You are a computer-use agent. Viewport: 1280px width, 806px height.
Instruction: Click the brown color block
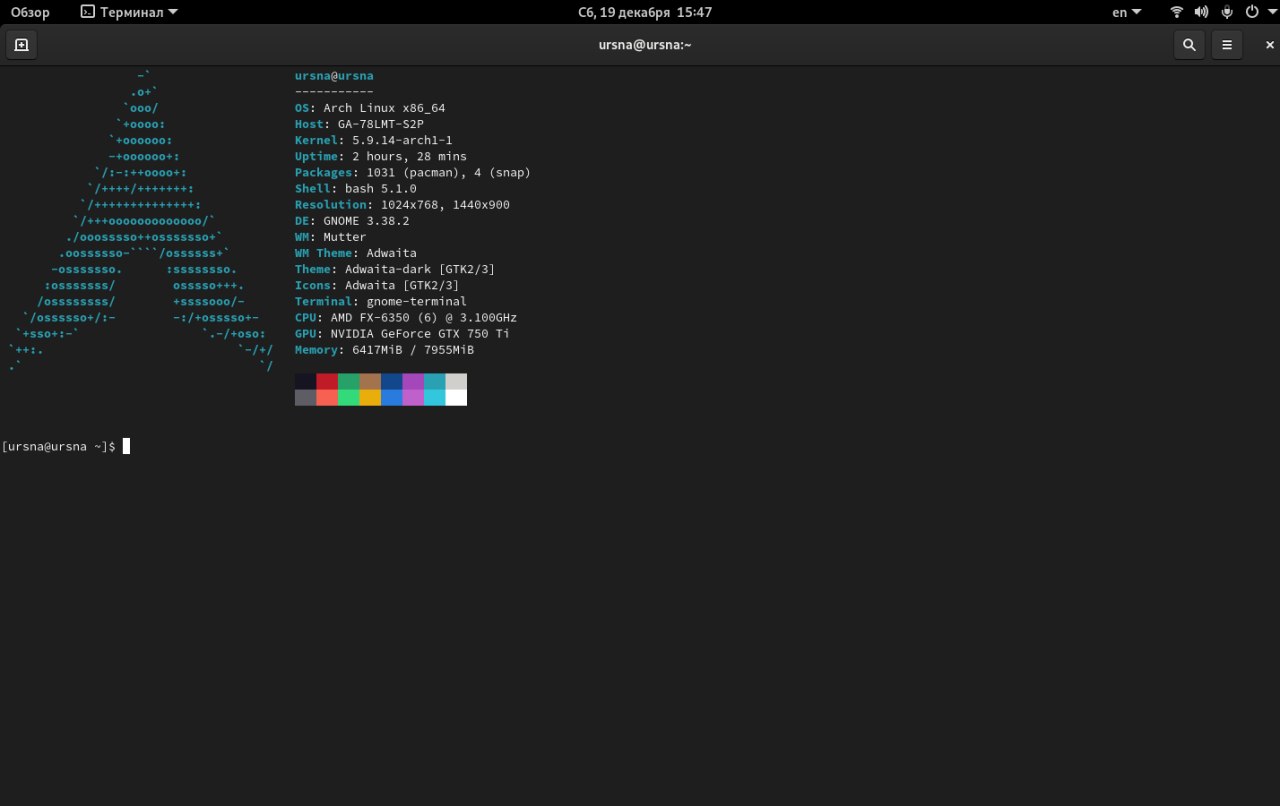pos(370,381)
